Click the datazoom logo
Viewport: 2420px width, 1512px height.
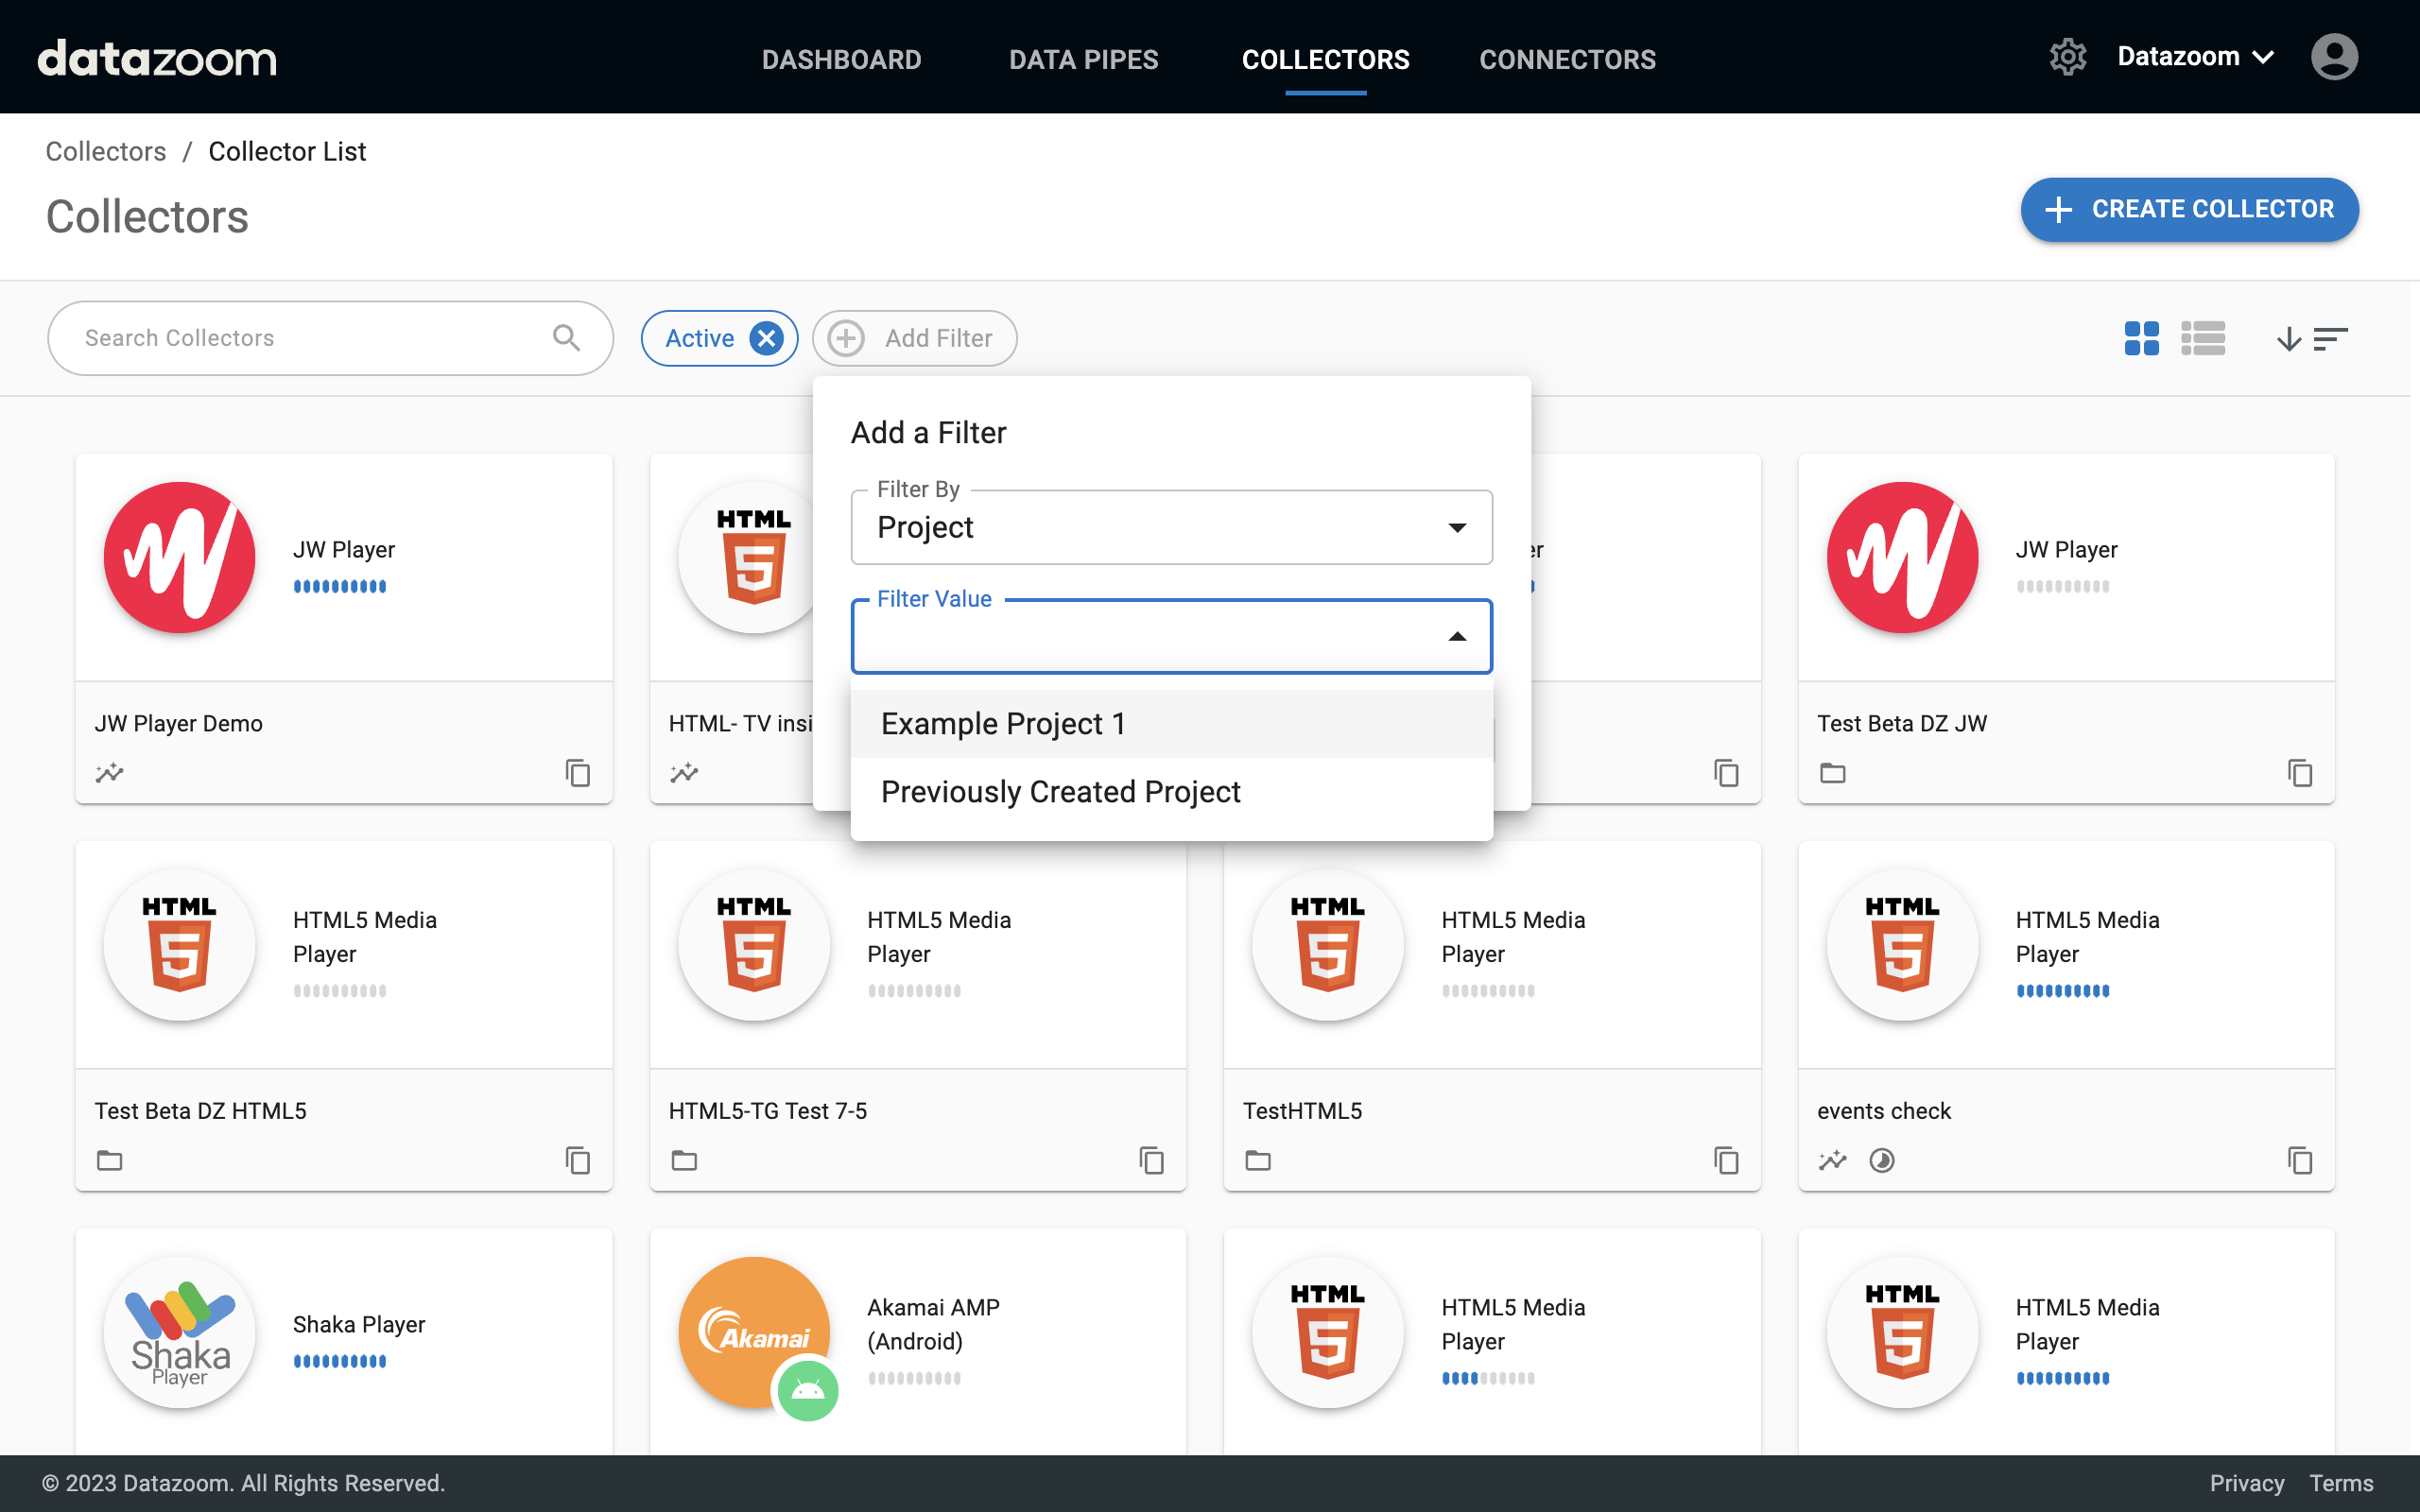(157, 58)
